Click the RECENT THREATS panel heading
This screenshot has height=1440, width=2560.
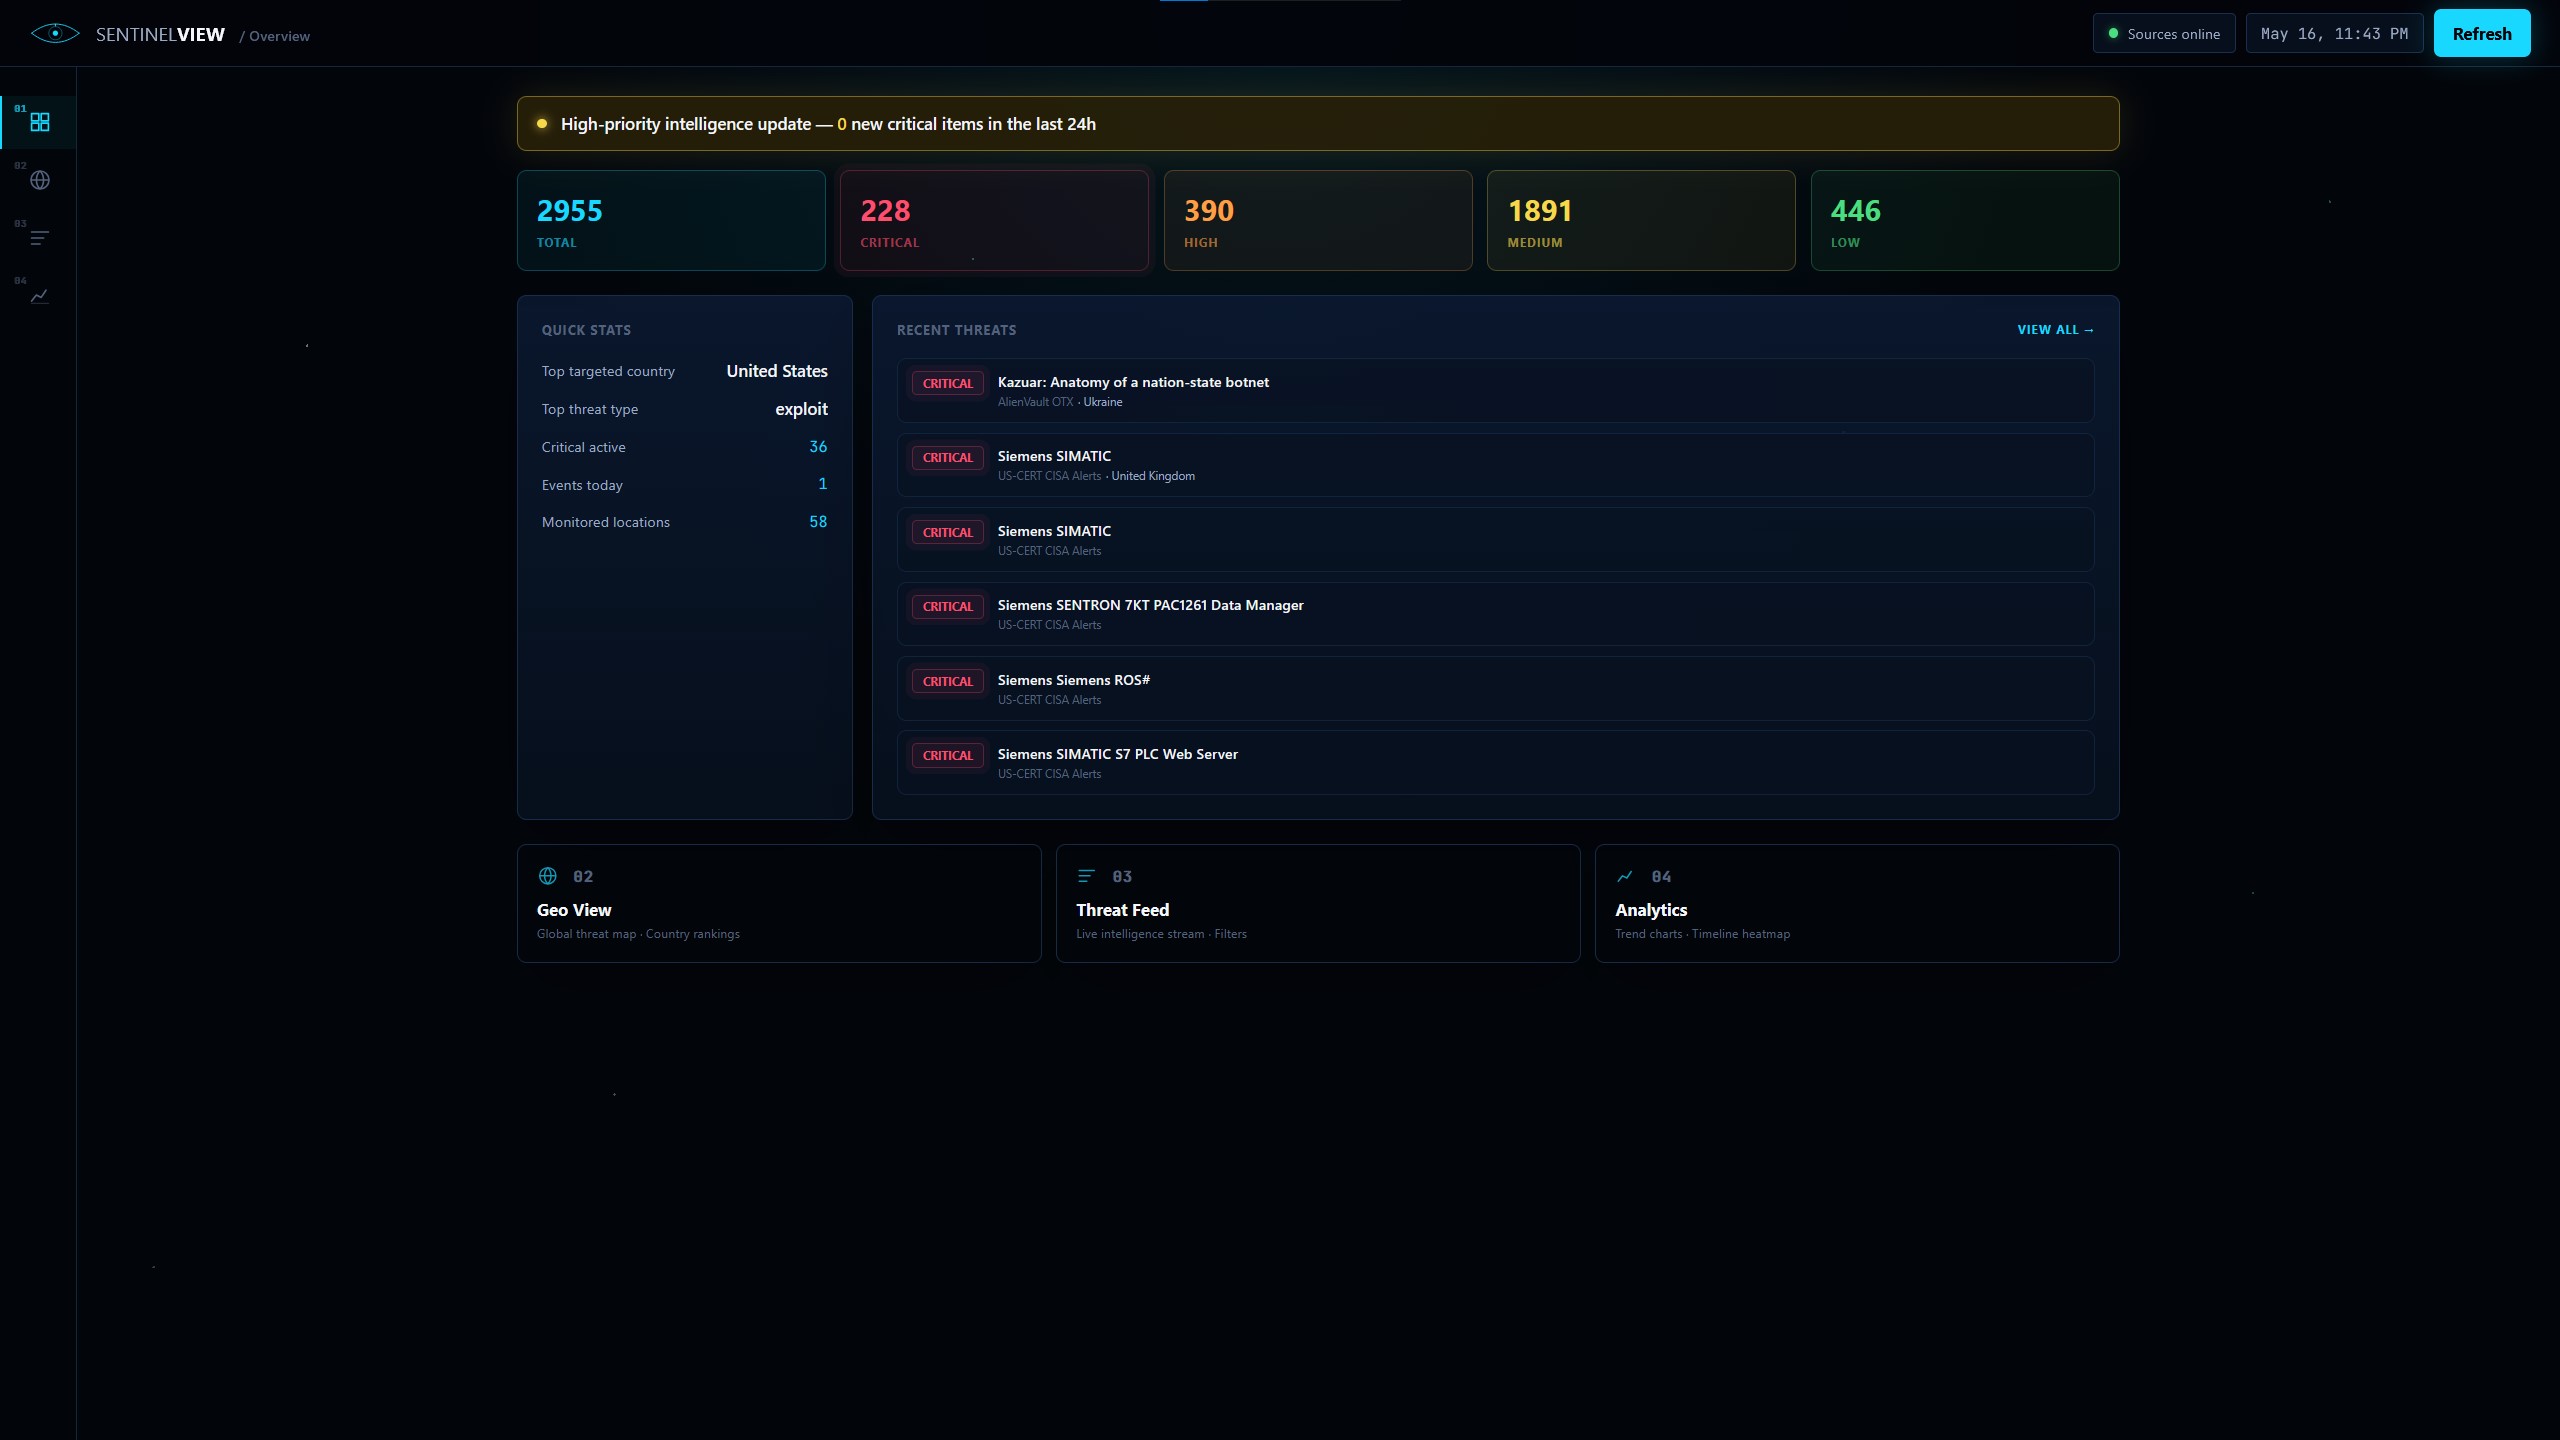pos(956,330)
